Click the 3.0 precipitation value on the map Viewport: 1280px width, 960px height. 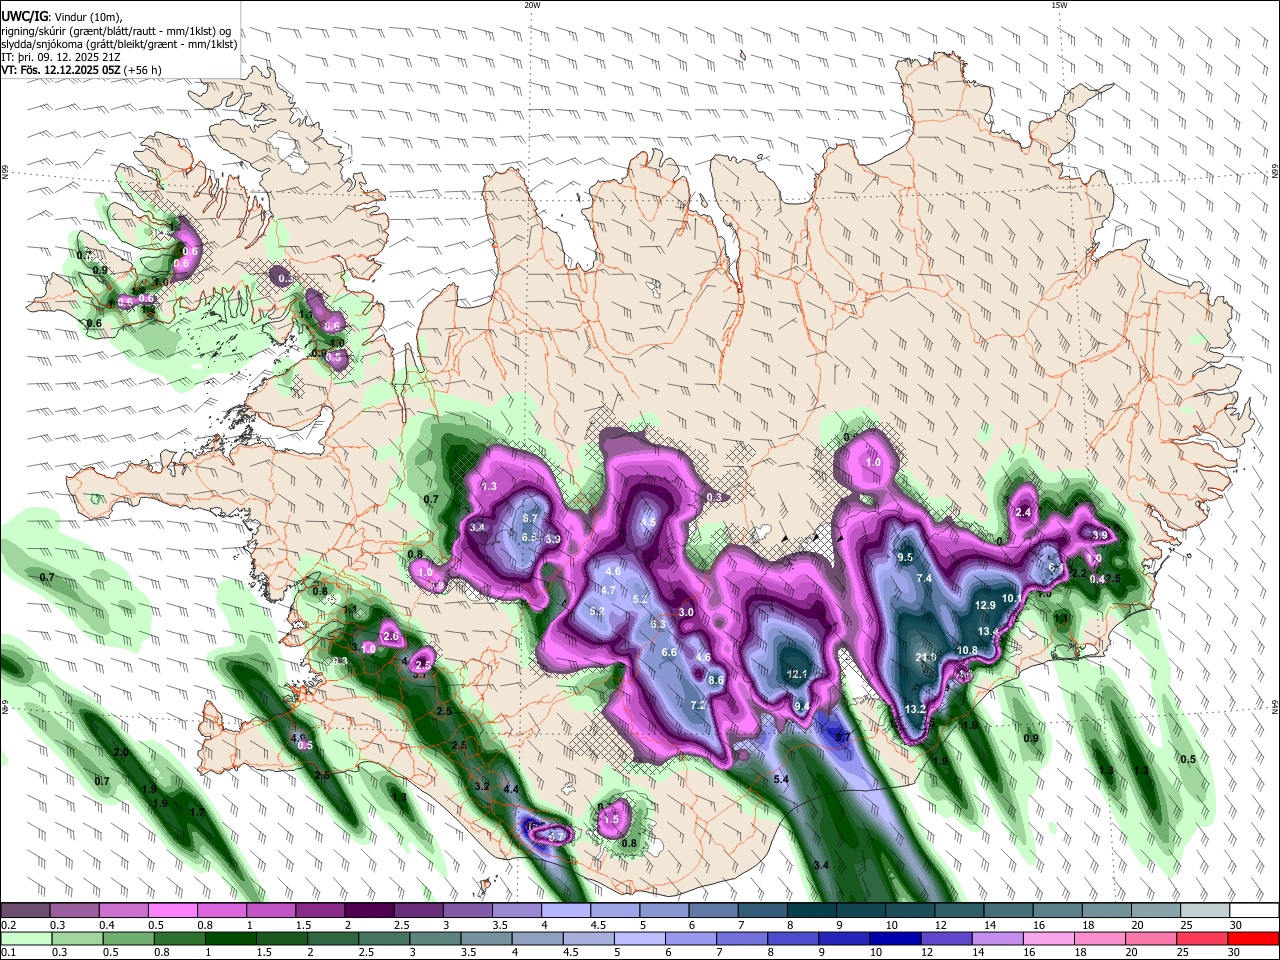pos(686,612)
